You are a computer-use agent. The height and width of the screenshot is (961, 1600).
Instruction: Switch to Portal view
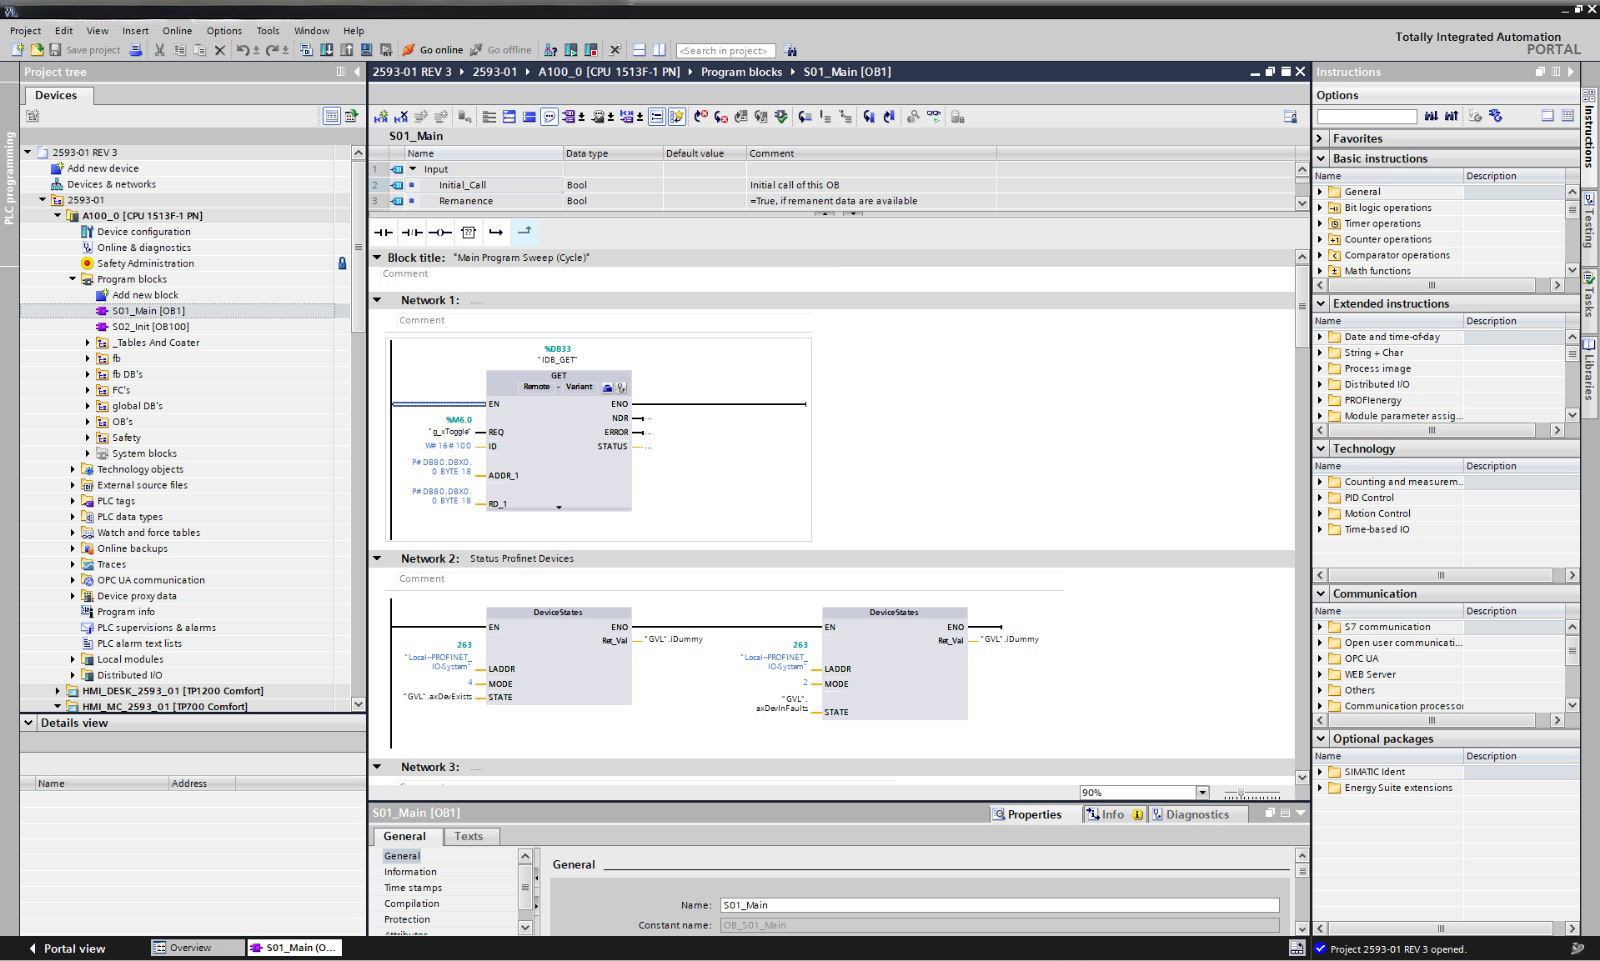point(66,948)
